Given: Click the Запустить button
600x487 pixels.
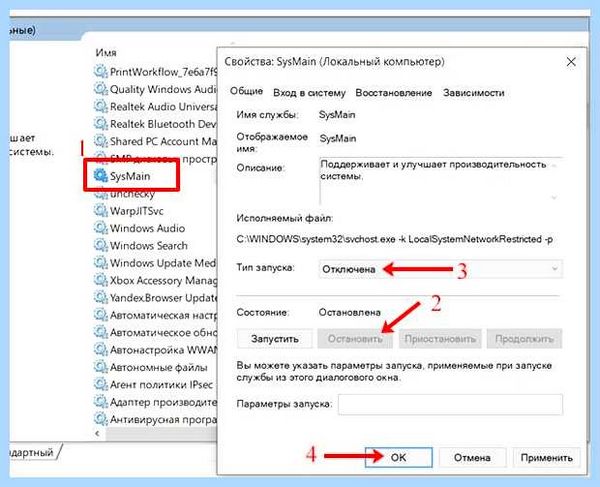Looking at the screenshot, I should click(275, 339).
